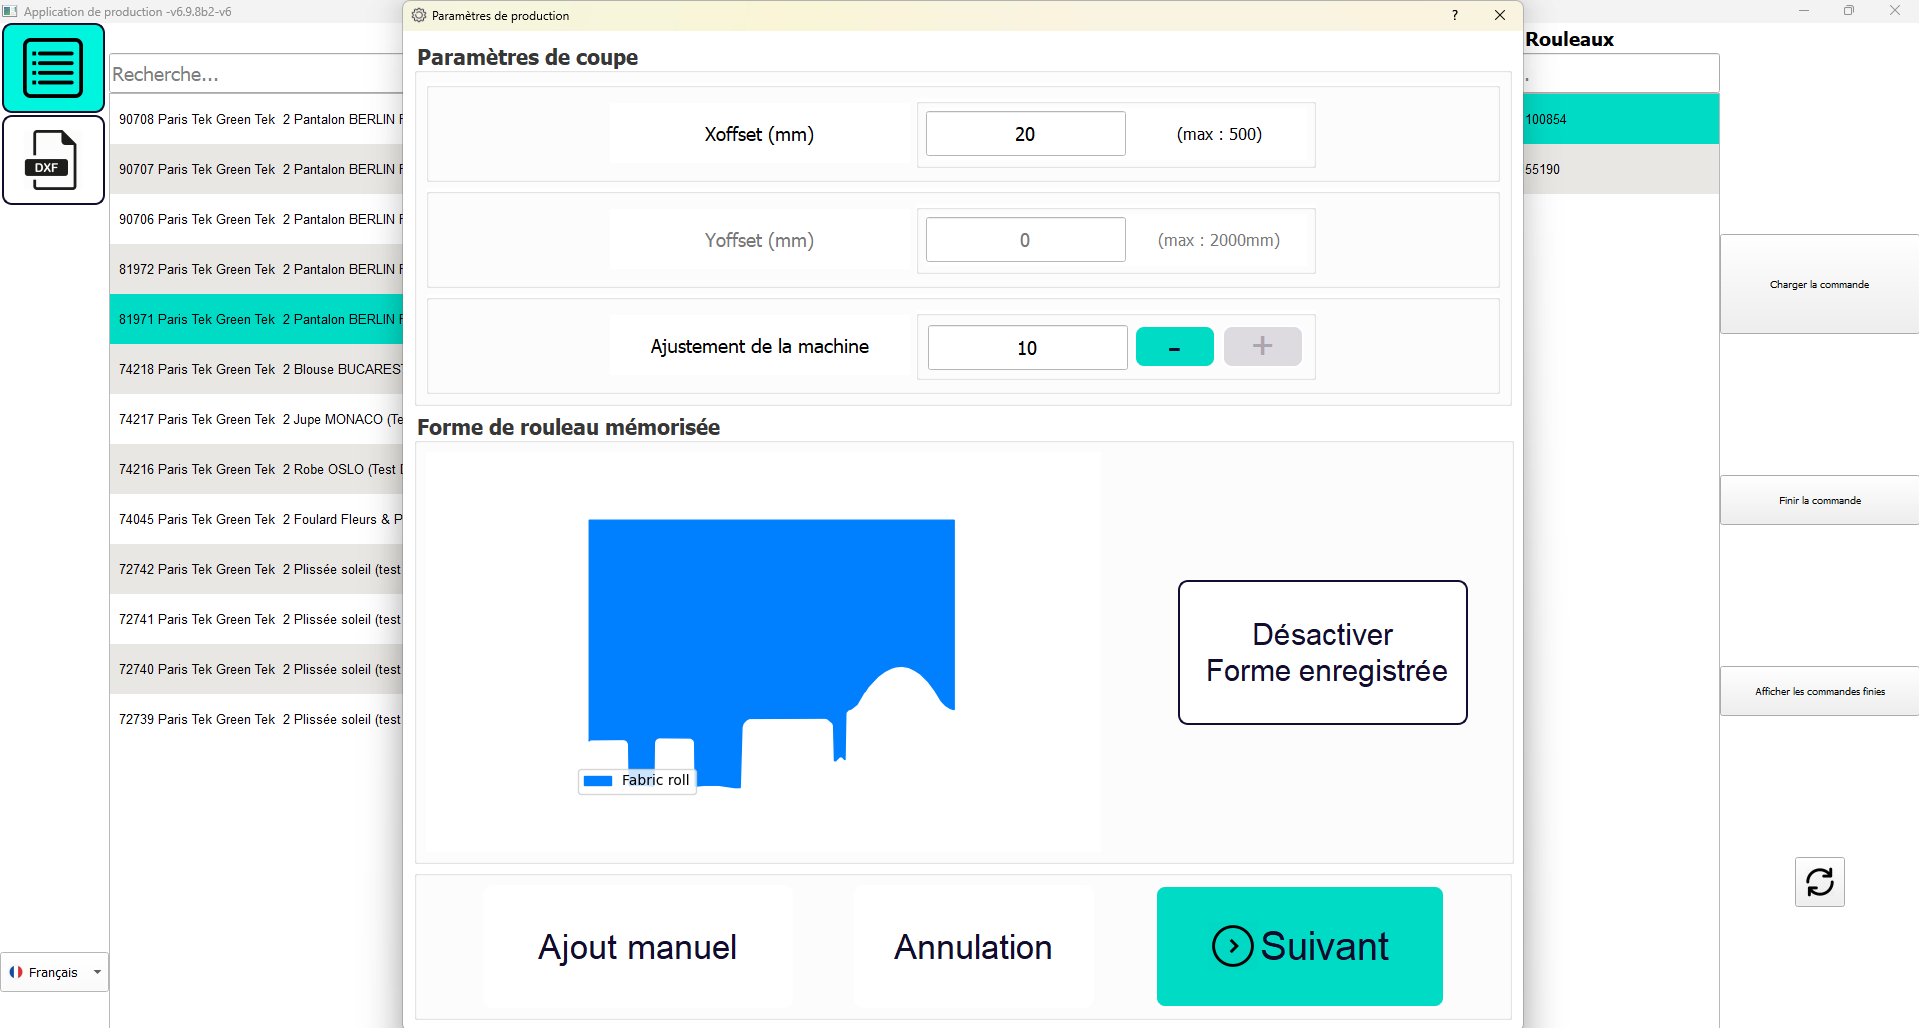Toggle the Fabric roll legend entry
This screenshot has height=1028, width=1919.
pyautogui.click(x=638, y=780)
